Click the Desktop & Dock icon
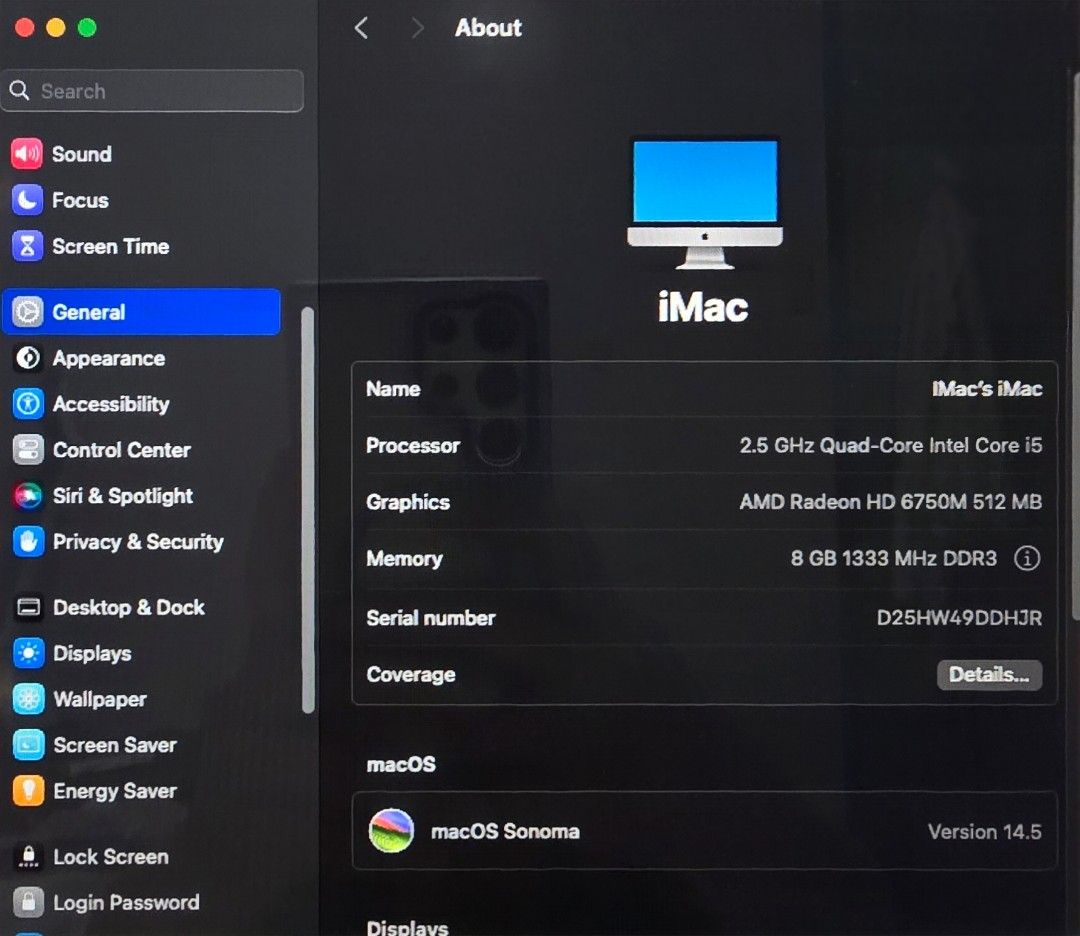The width and height of the screenshot is (1080, 936). coord(28,607)
